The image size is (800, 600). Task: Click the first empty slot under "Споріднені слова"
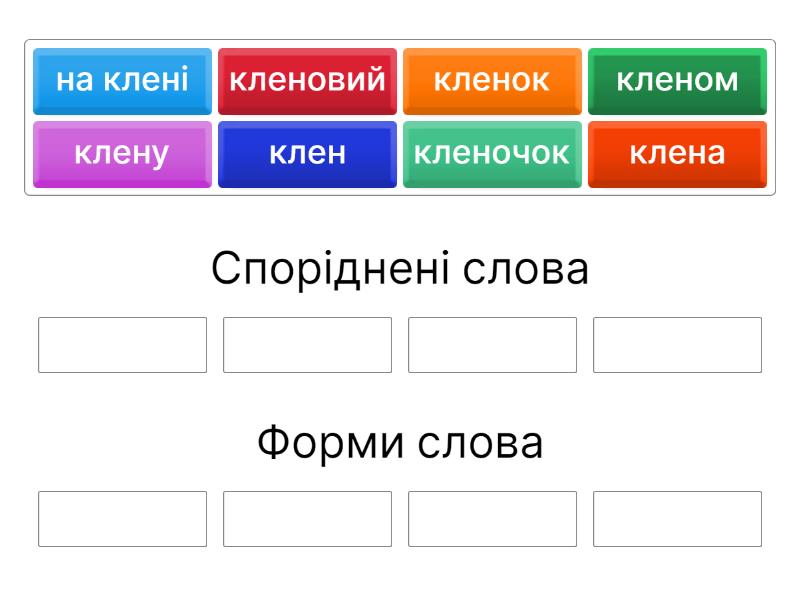point(122,345)
